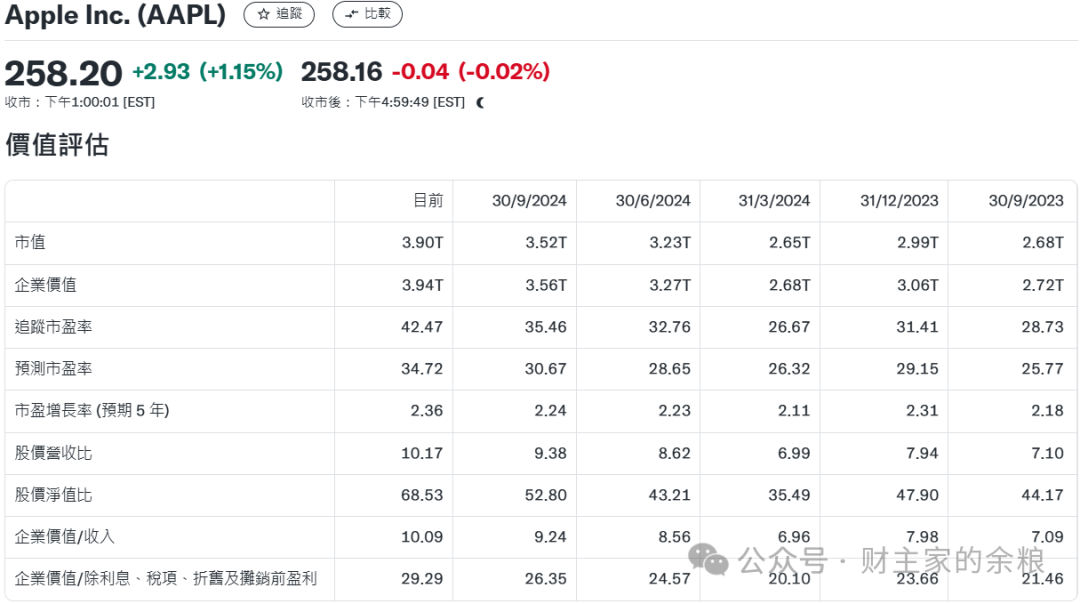The height and width of the screenshot is (604, 1080).
Task: Click the Apple Inc. (AAPL) title
Action: pos(115,14)
